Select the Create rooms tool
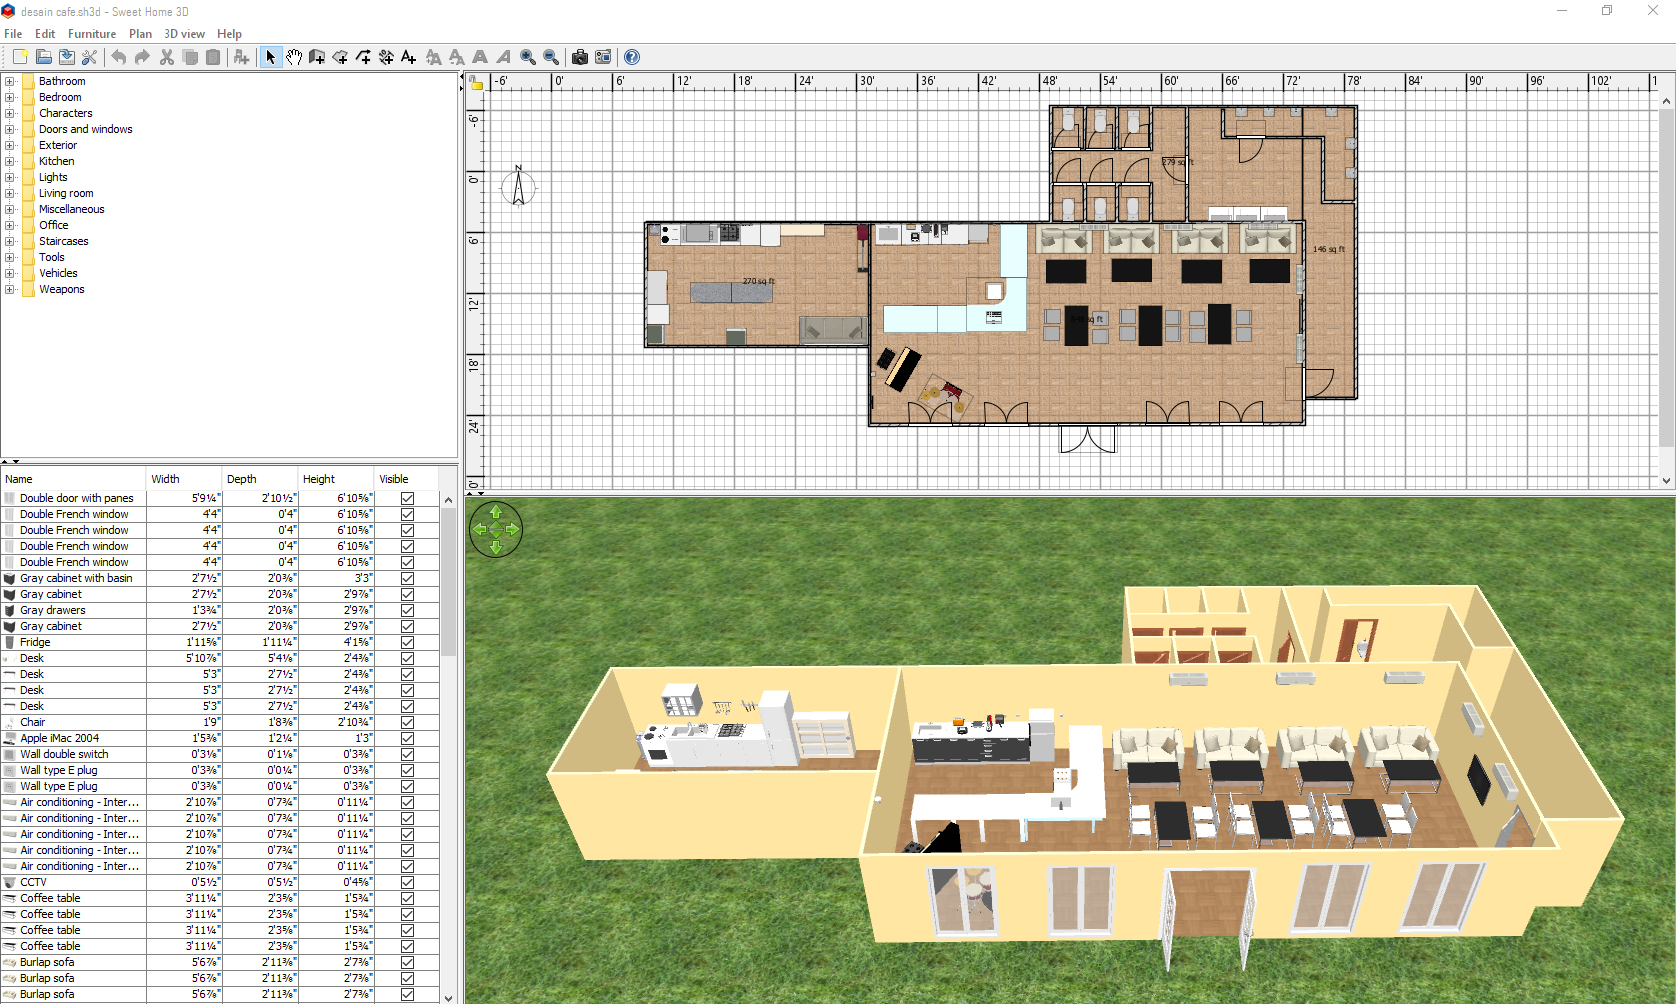Screen dimensions: 1676x1004 point(340,57)
